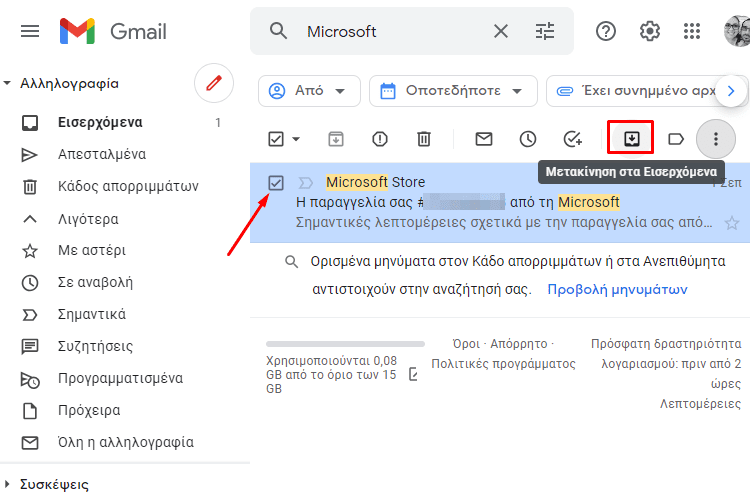The height and width of the screenshot is (500, 750).
Task: Star the Microsoft Store email
Action: tap(731, 222)
